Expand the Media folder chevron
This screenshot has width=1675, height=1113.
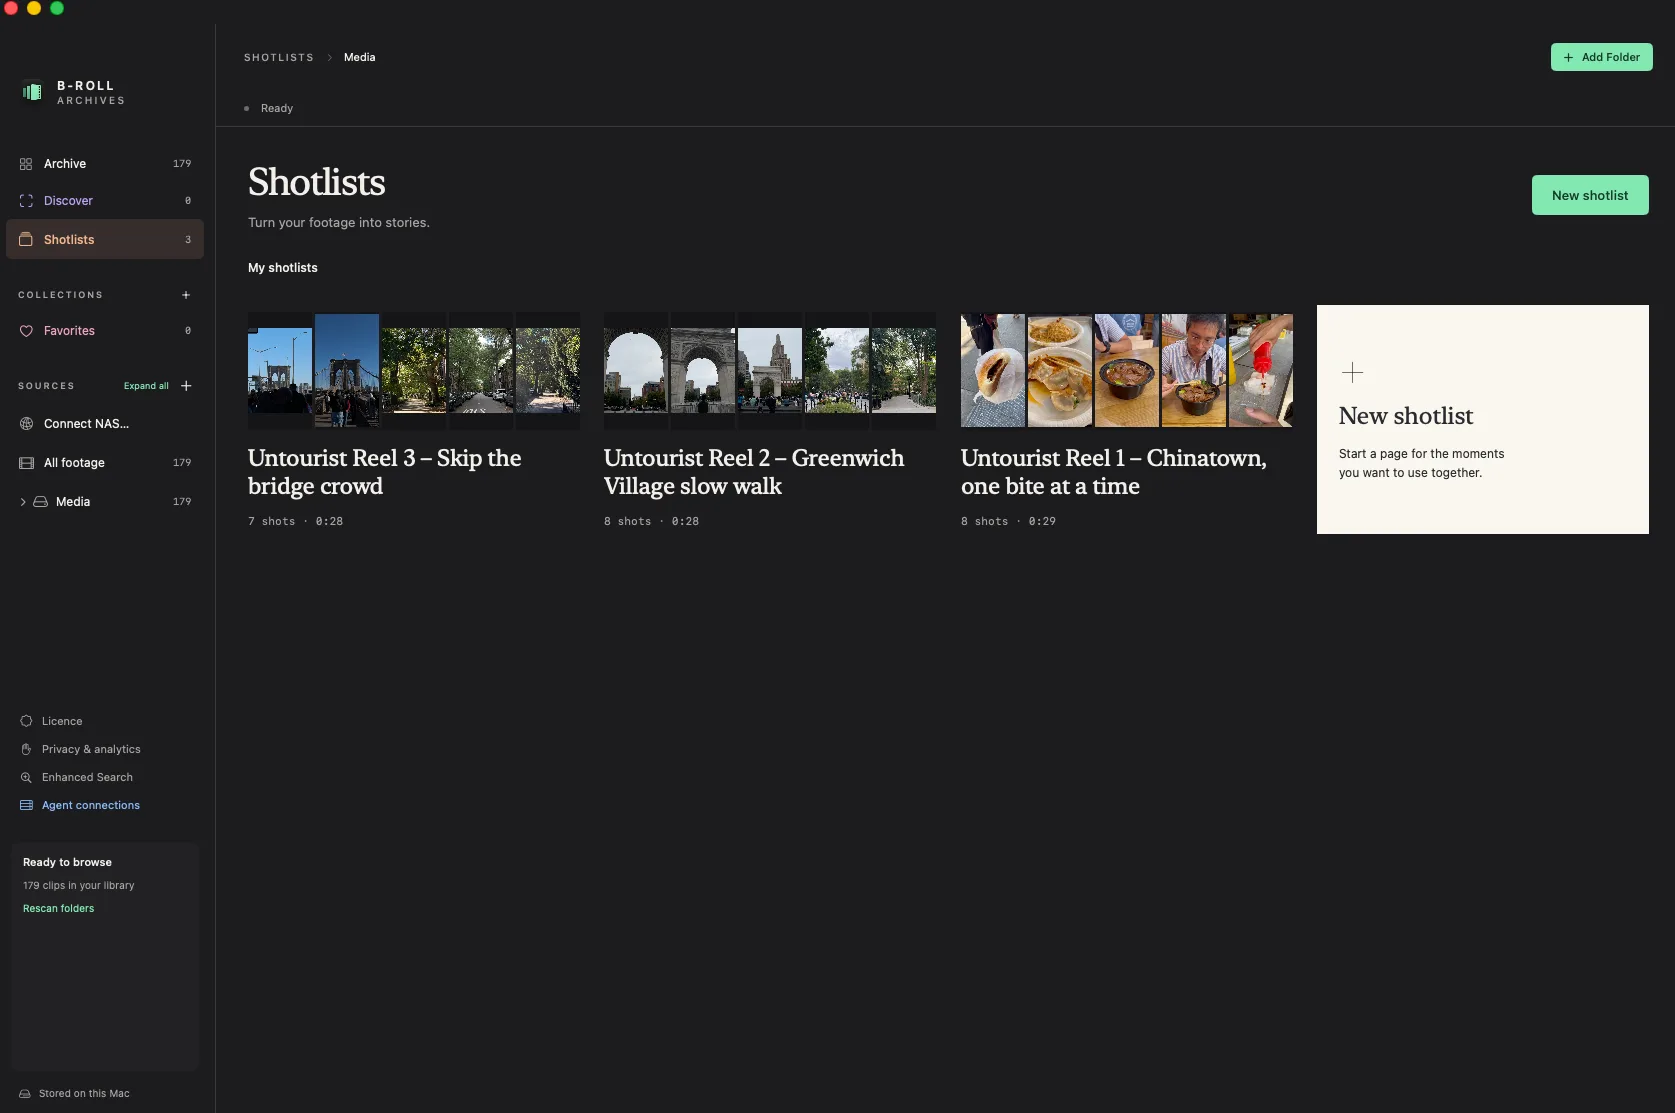pyautogui.click(x=23, y=502)
